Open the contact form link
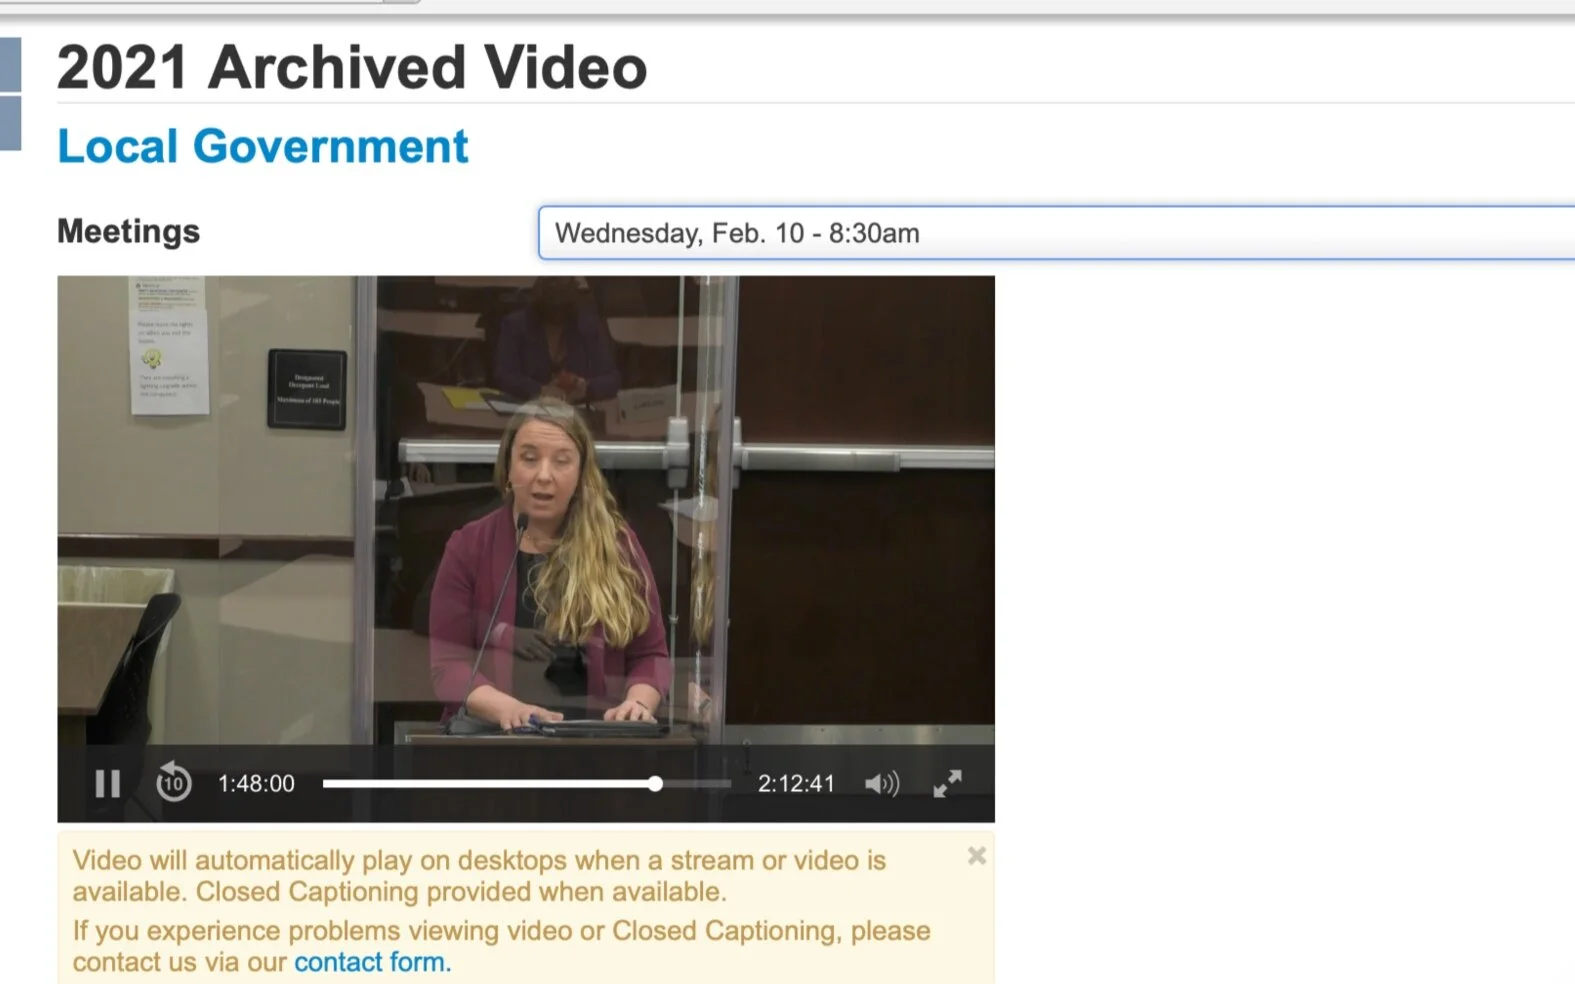 [372, 962]
